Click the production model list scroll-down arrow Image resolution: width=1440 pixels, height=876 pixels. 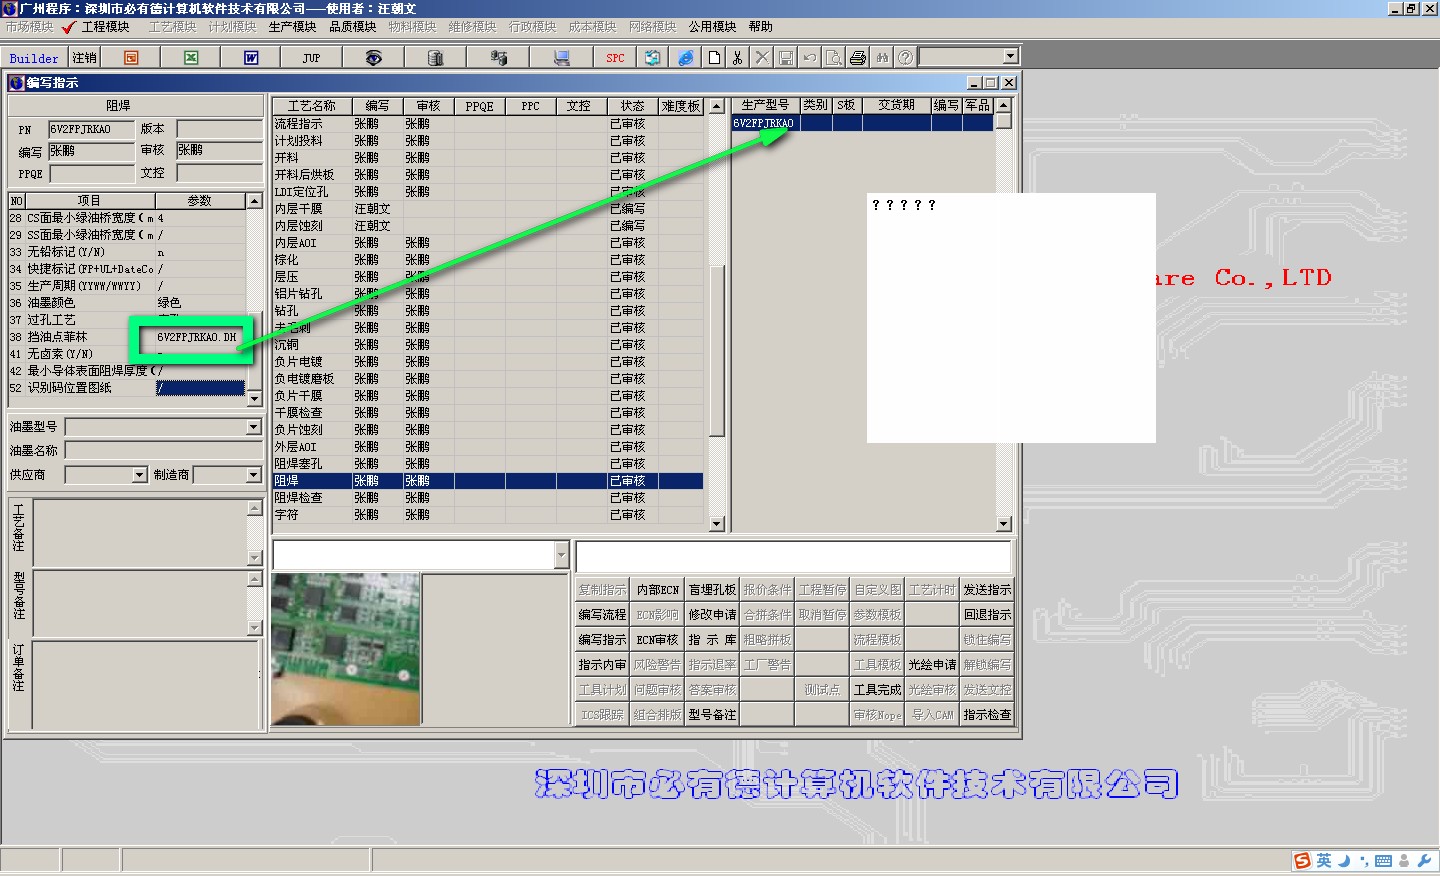1004,524
